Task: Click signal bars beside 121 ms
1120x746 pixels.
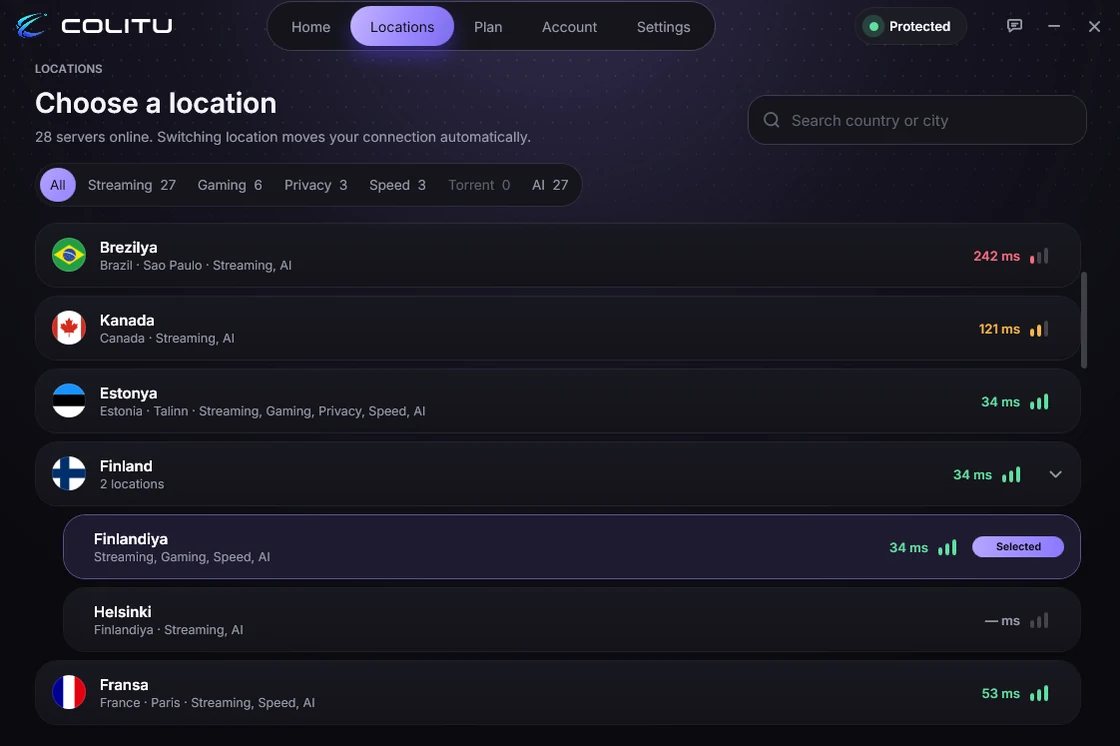Action: pyautogui.click(x=1039, y=329)
